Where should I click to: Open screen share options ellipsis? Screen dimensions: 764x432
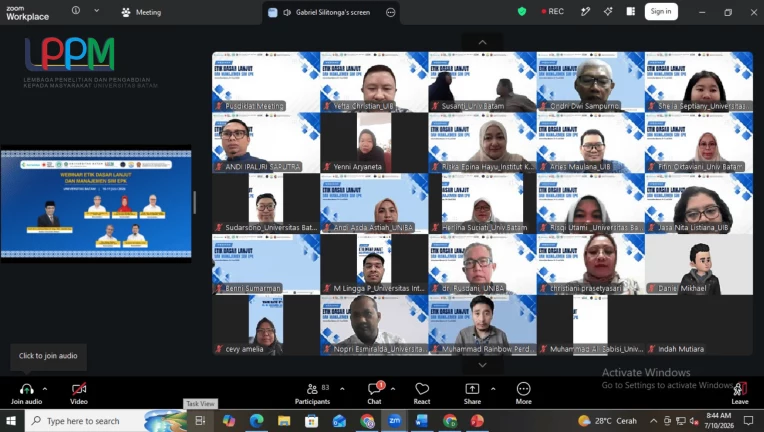pos(391,13)
